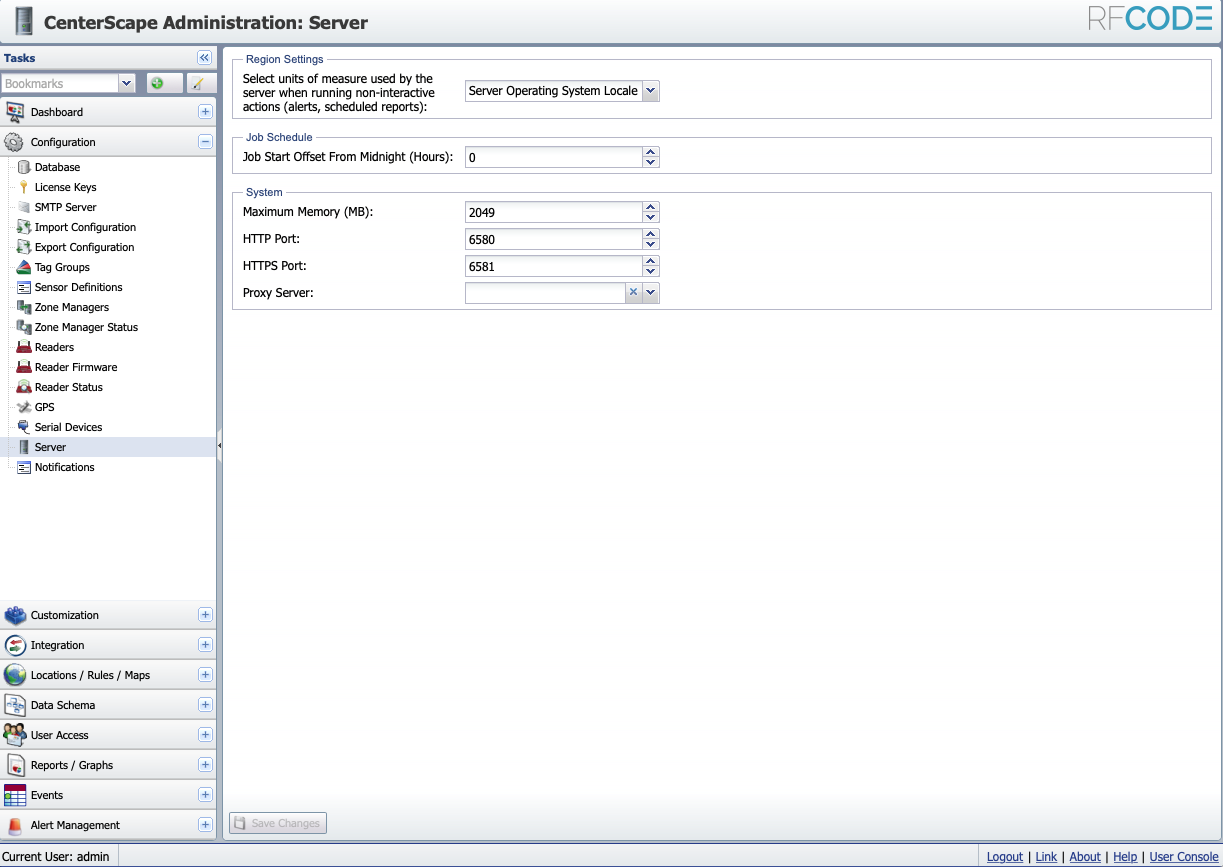Click the User Access people icon

tap(15, 735)
